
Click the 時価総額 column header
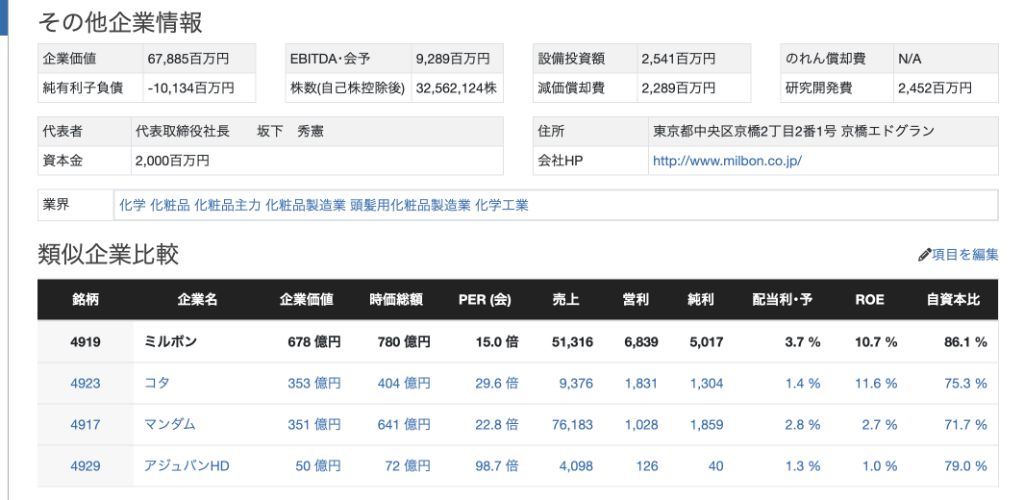(396, 300)
